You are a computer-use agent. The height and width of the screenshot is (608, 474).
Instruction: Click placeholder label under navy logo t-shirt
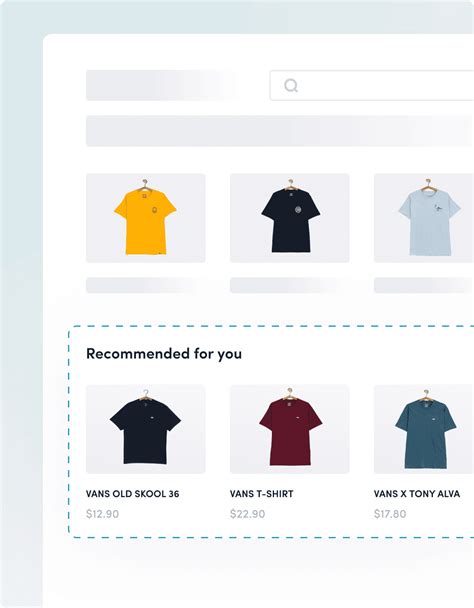[287, 285]
